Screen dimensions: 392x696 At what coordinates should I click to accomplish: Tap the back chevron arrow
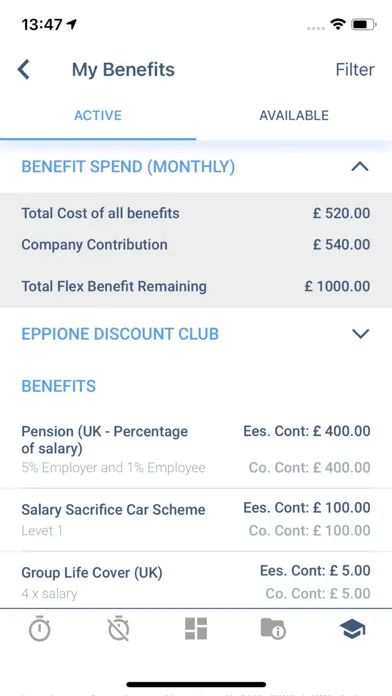24,70
